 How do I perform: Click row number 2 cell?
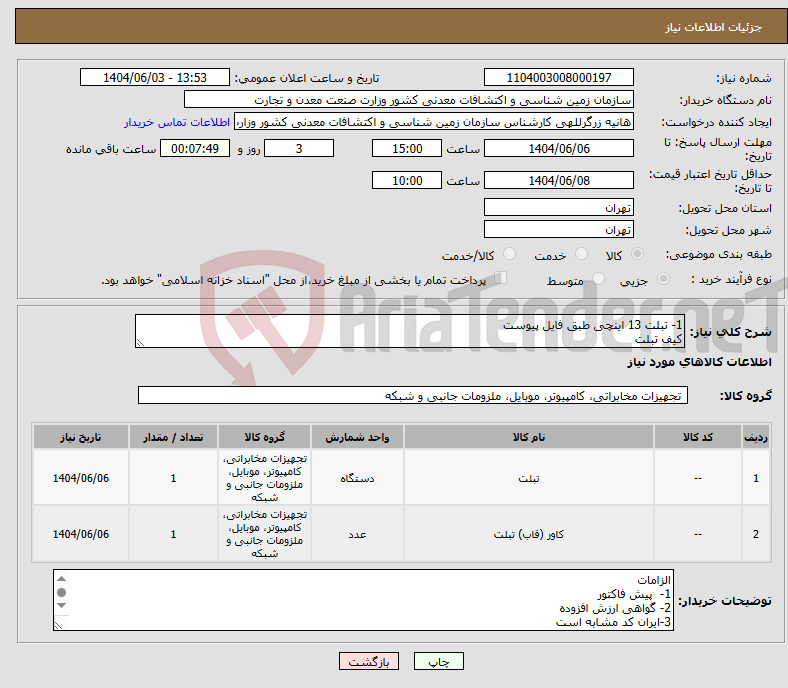click(756, 534)
